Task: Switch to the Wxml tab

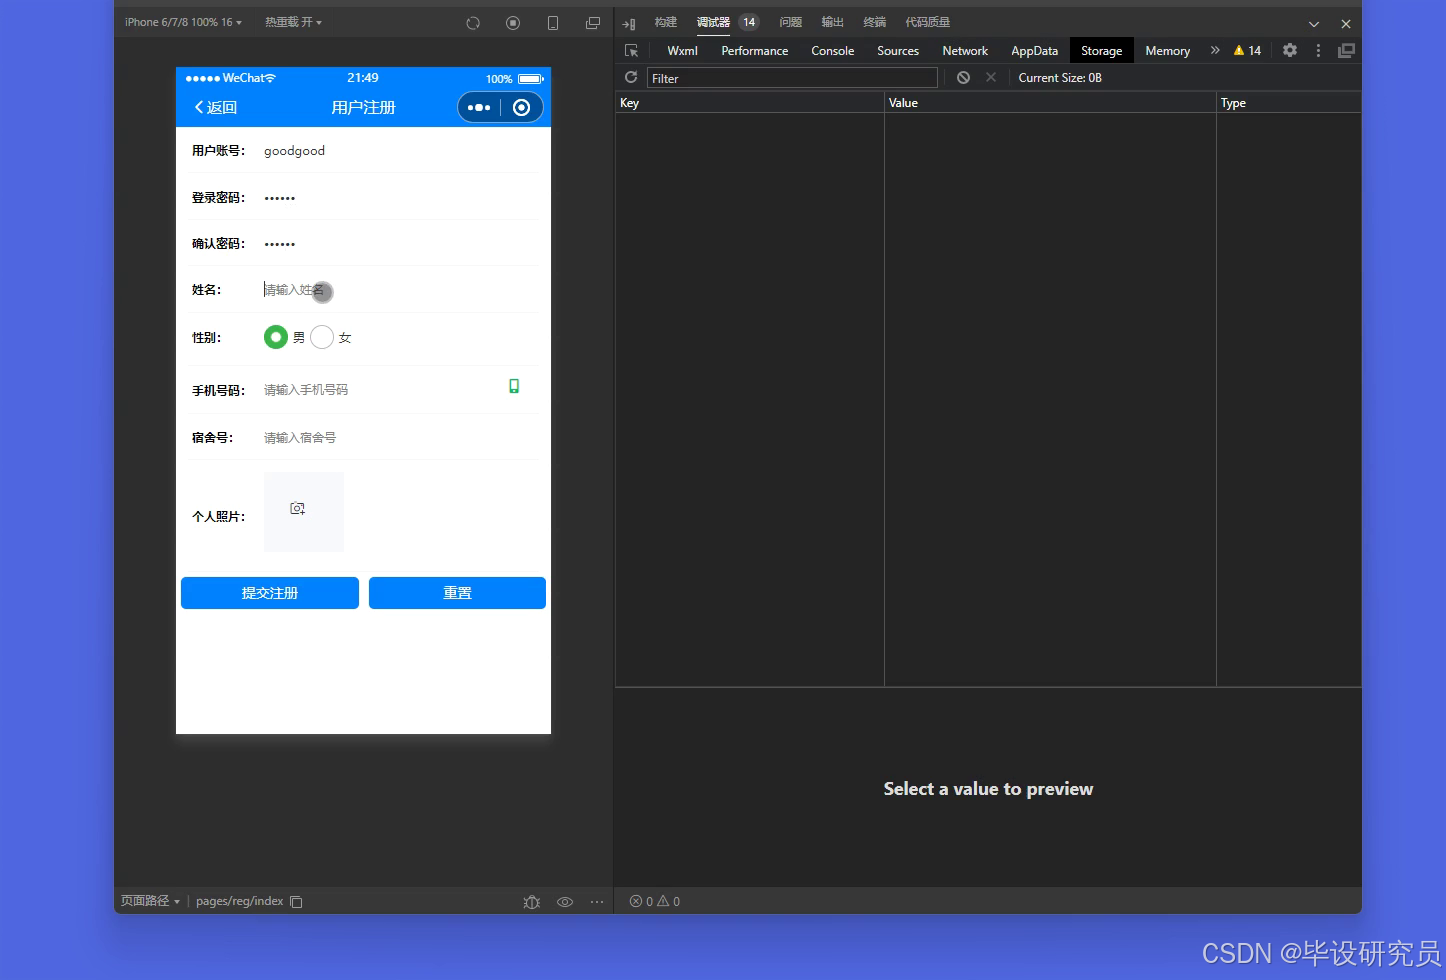Action: click(682, 50)
